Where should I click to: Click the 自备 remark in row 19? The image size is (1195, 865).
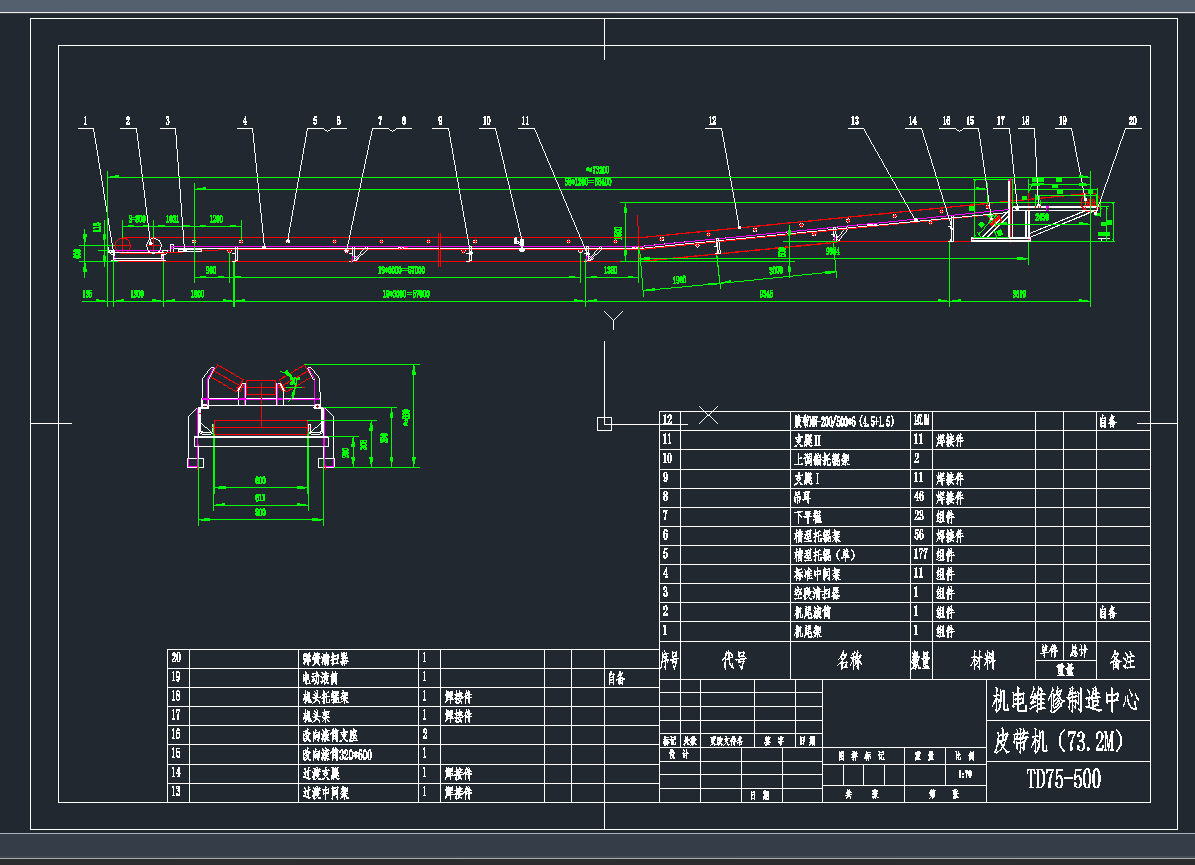(617, 678)
